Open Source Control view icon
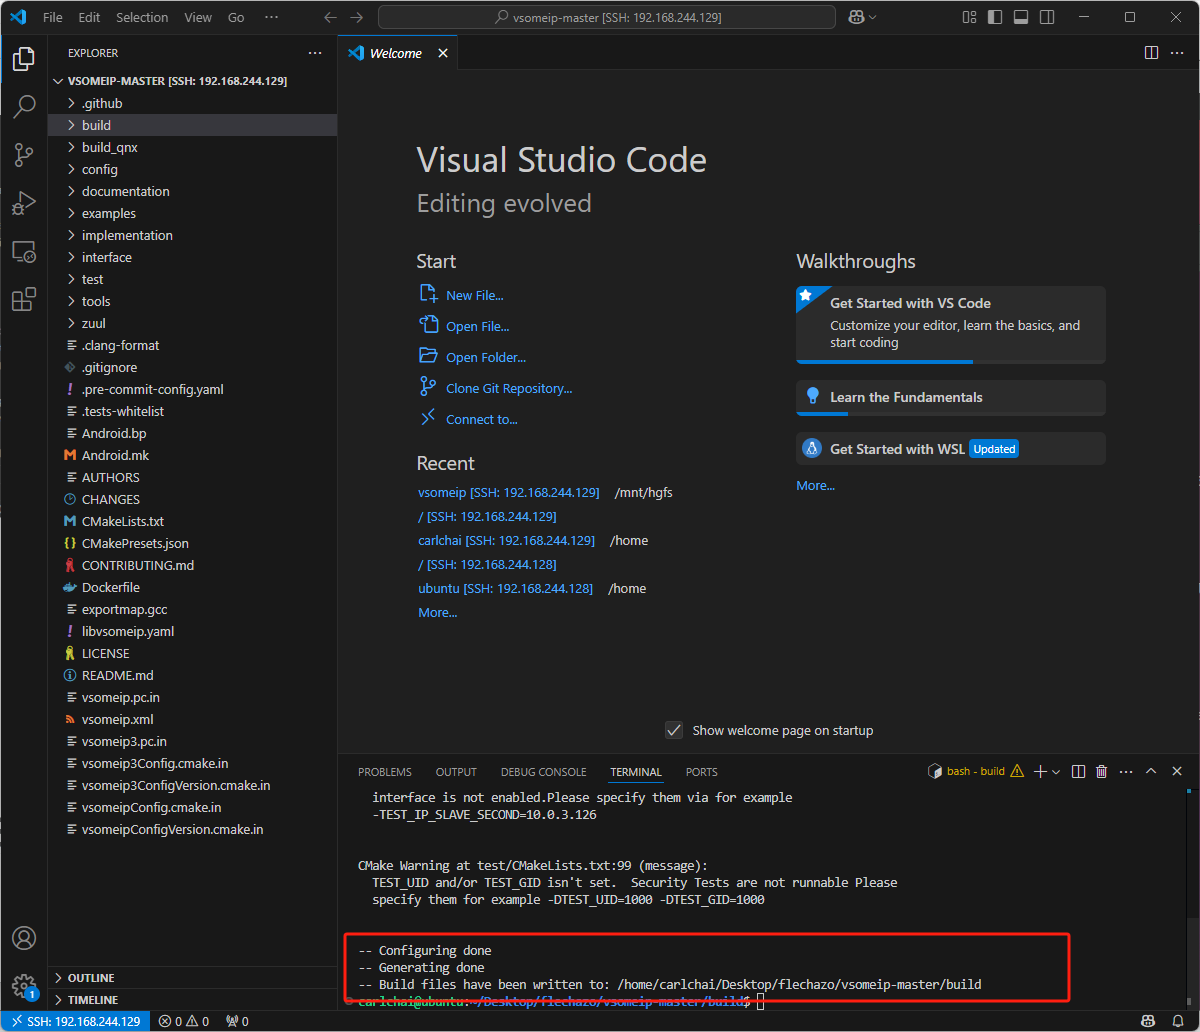The width and height of the screenshot is (1200, 1032). point(24,155)
